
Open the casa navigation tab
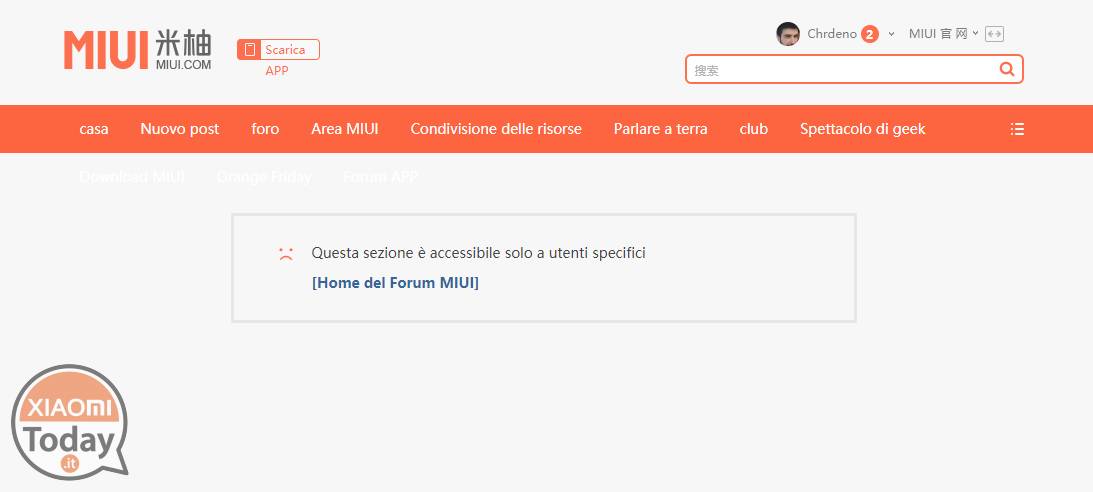pos(94,129)
